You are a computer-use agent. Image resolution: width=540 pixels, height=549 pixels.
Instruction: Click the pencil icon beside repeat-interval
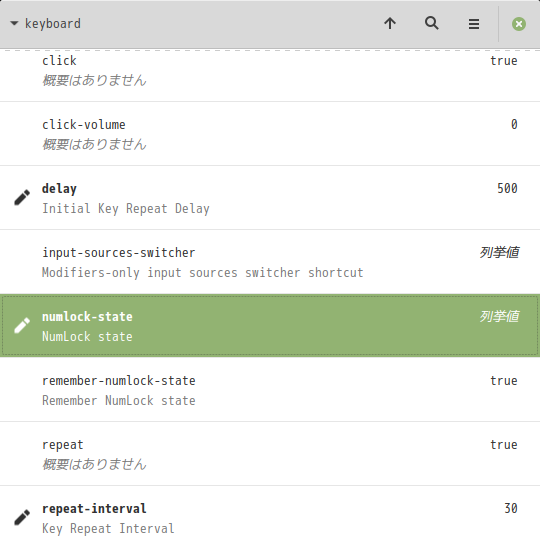tap(22, 517)
